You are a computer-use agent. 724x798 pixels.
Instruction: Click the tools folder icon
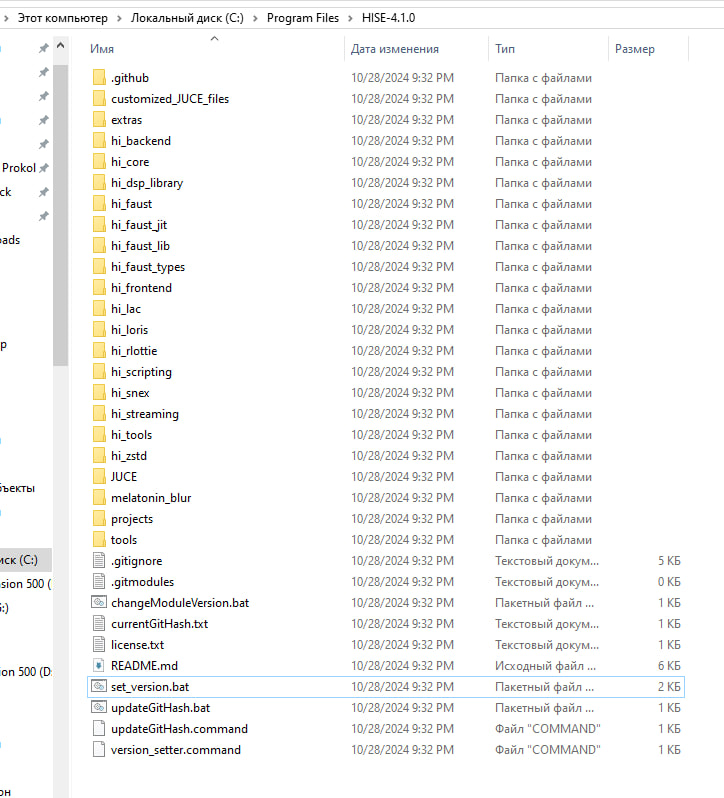(99, 539)
